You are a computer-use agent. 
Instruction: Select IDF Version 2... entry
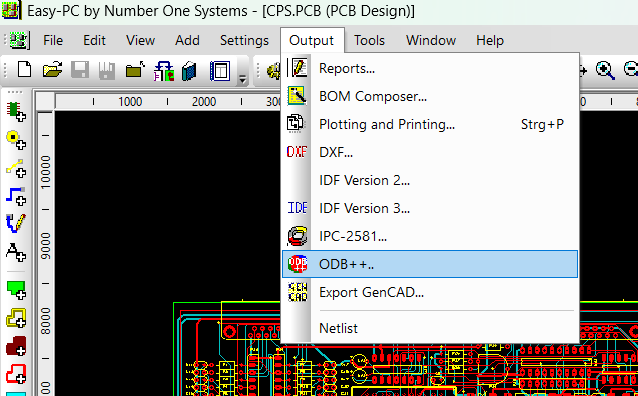[430, 180]
